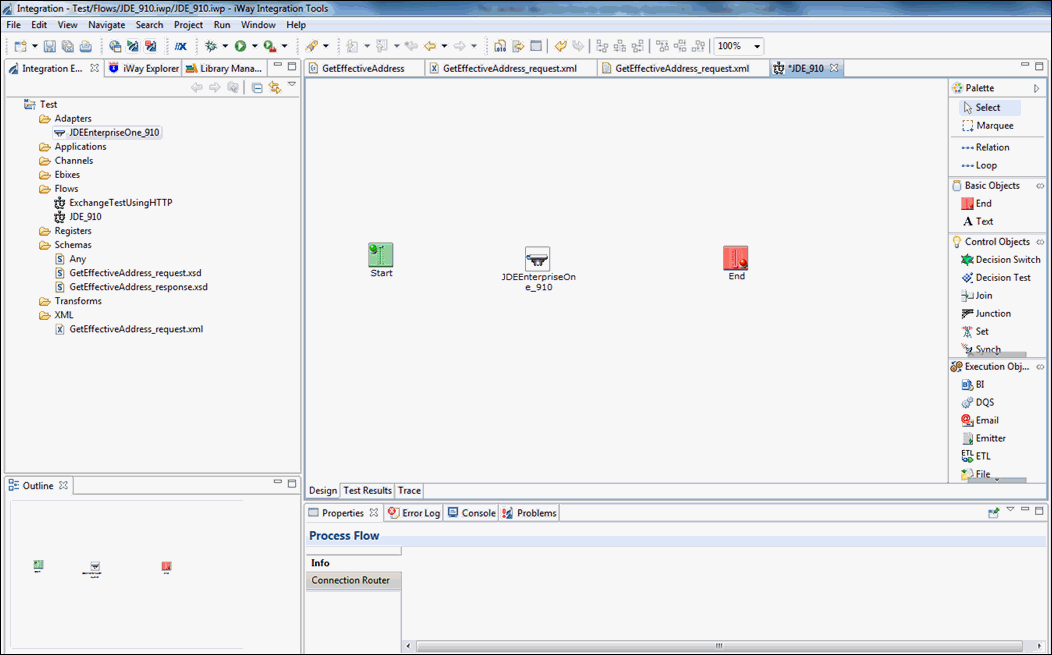This screenshot has width=1052, height=655.
Task: Pick the Text object in Palette
Action: 978,221
